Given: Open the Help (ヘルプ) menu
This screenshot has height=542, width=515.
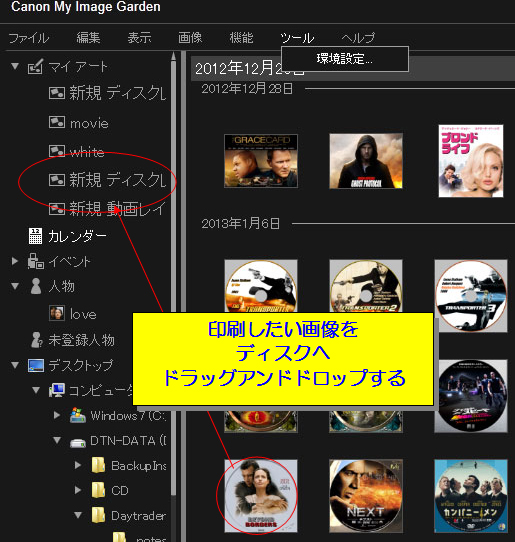Looking at the screenshot, I should click(x=358, y=38).
